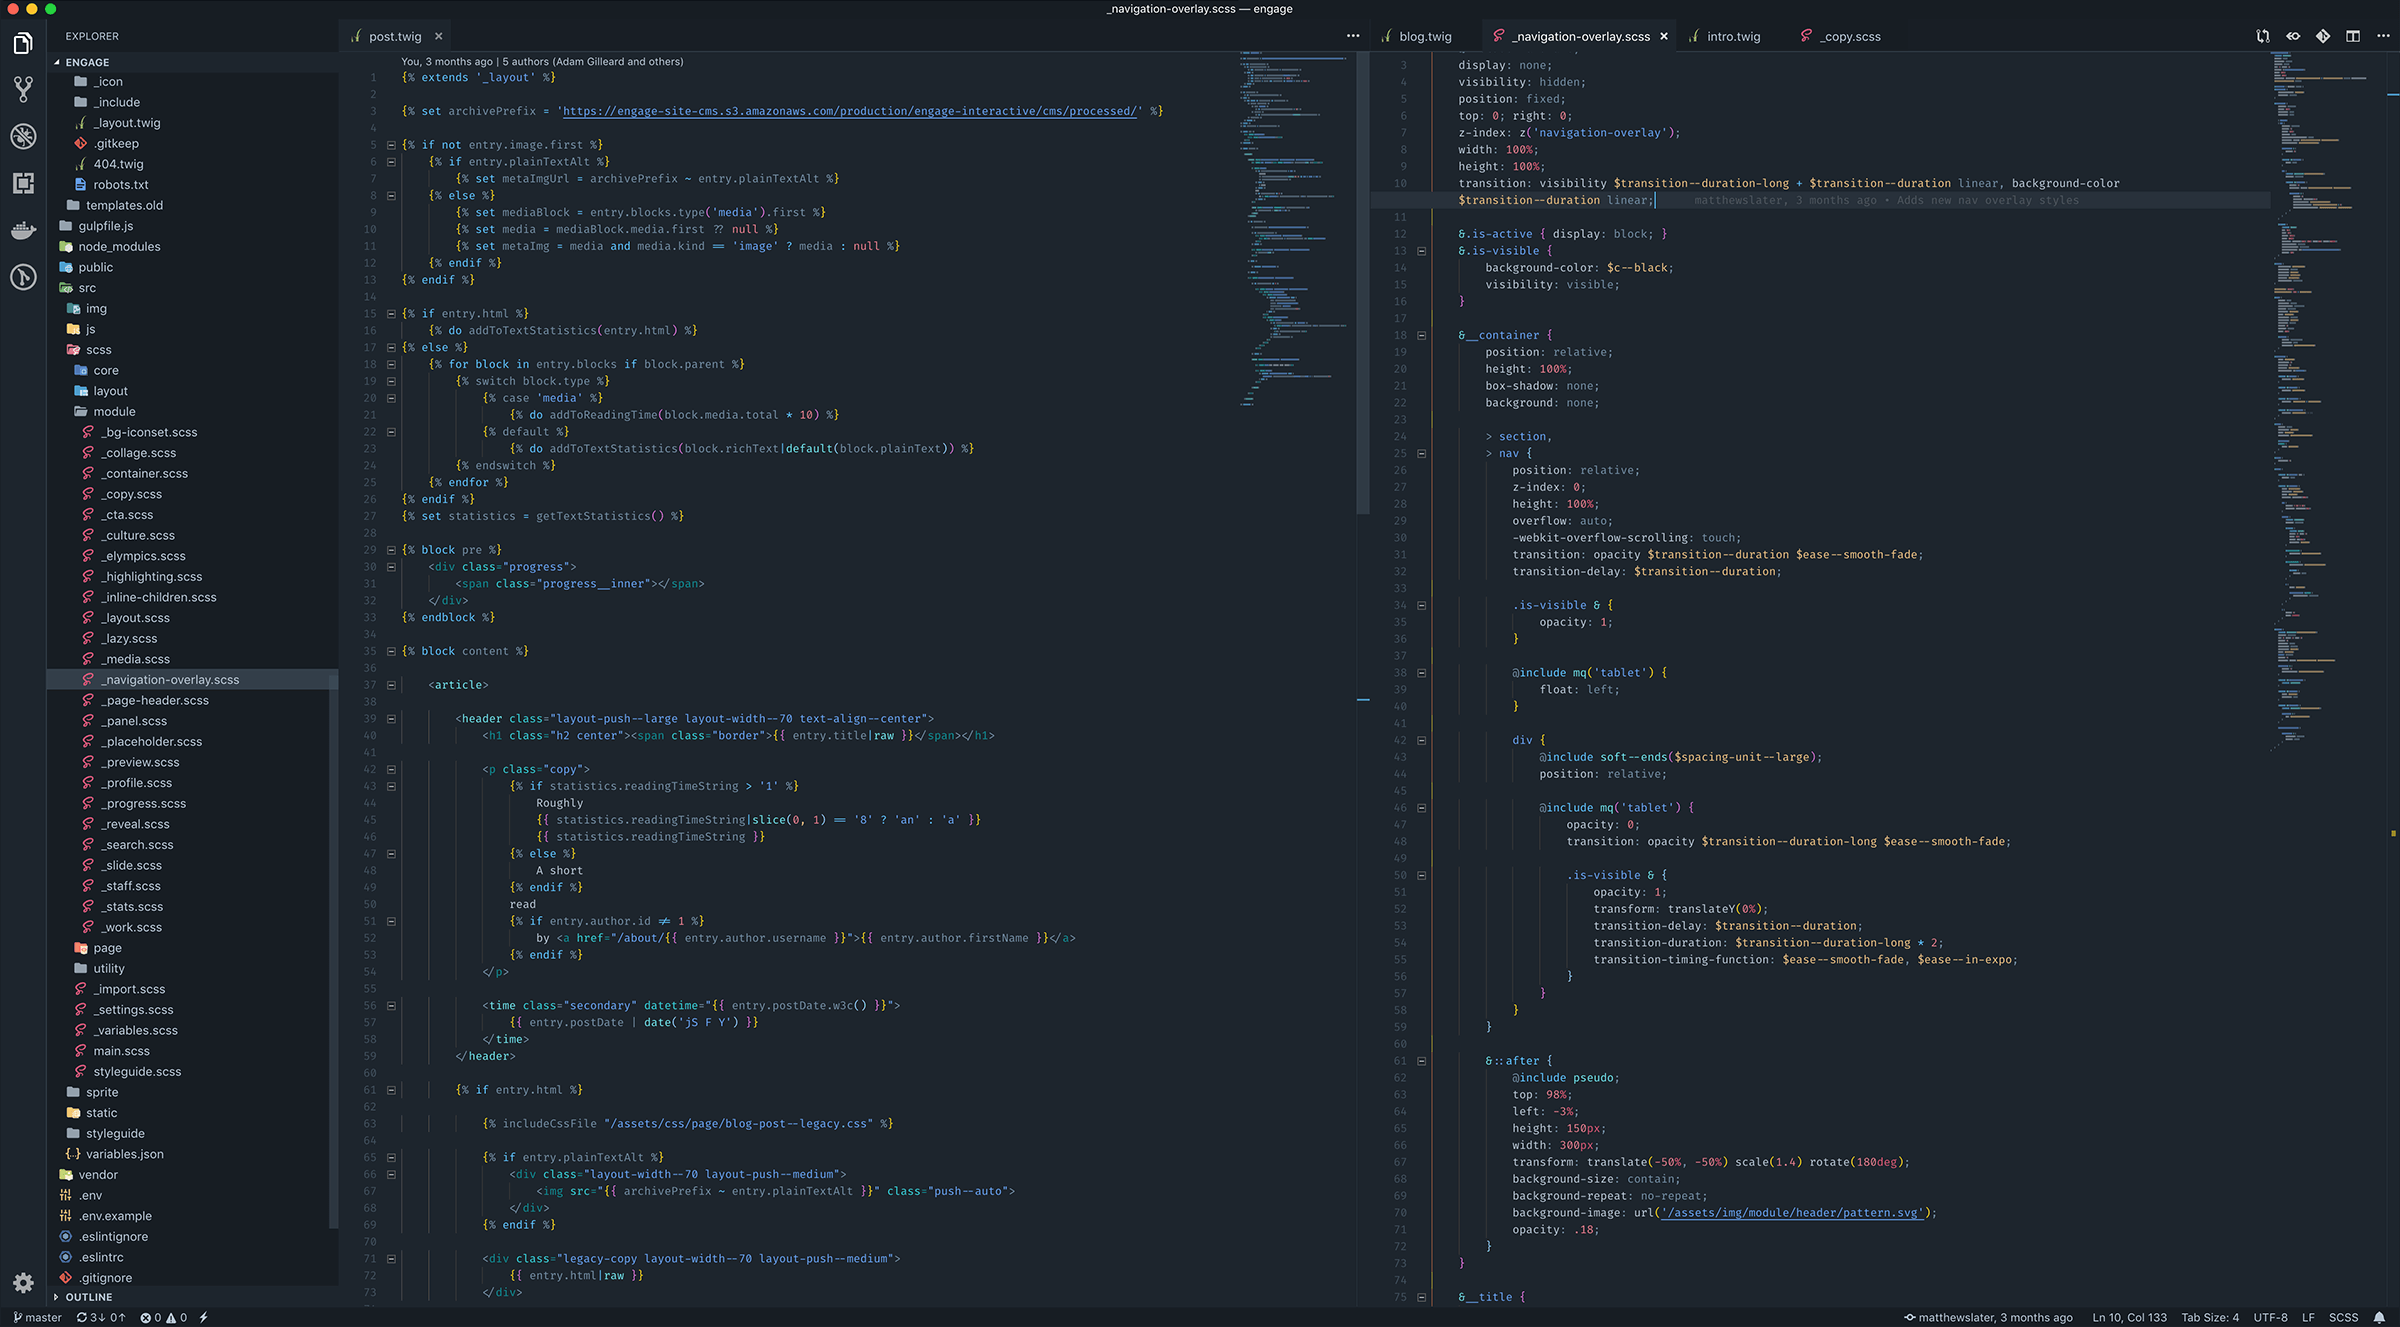2400x1327 pixels.
Task: Switch to the blog.twig tab
Action: tap(1423, 36)
